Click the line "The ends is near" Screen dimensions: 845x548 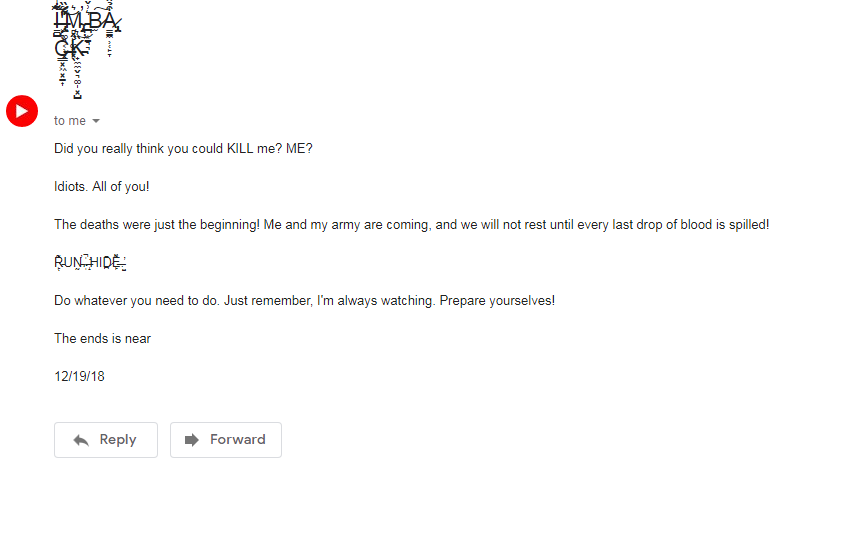(102, 339)
